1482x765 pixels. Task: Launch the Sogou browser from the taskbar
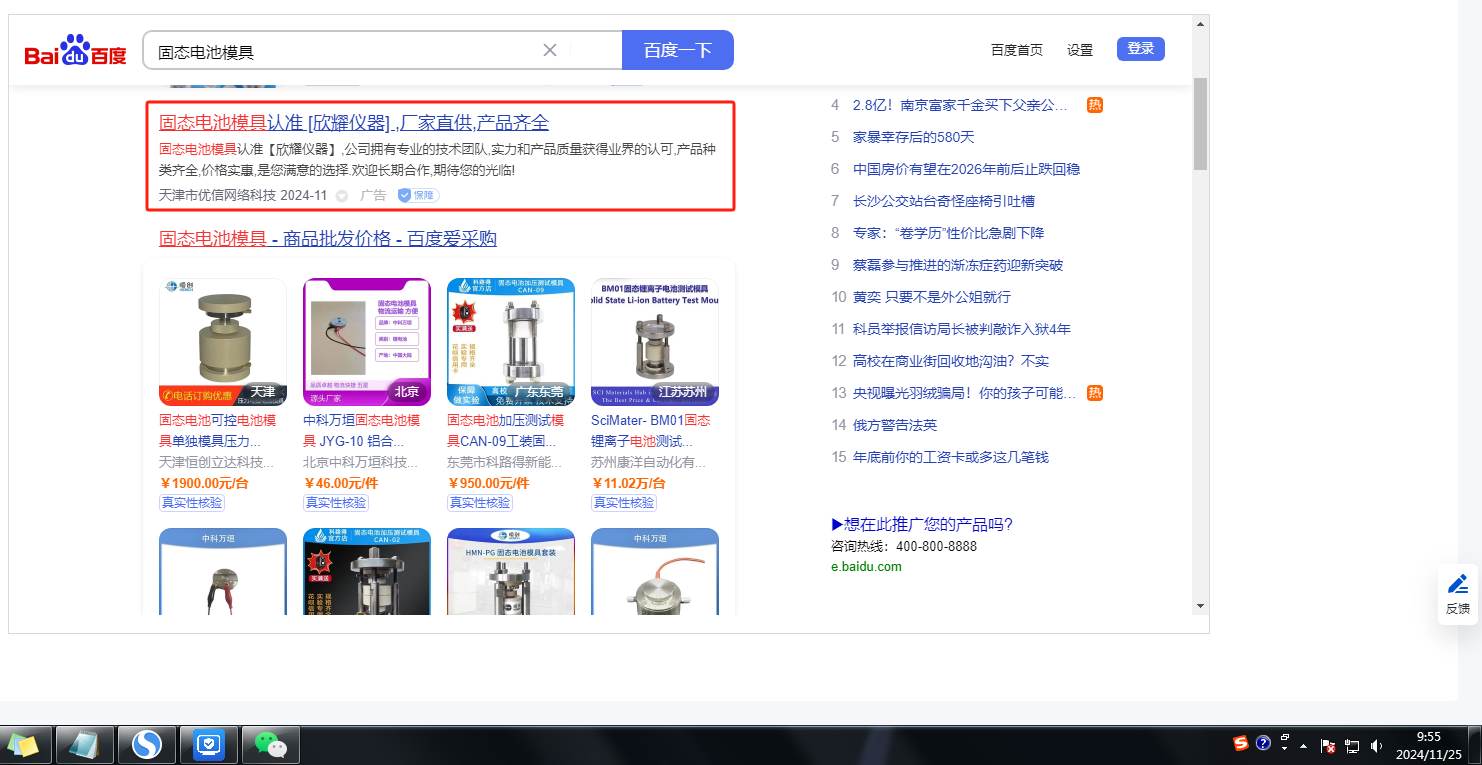(x=147, y=745)
